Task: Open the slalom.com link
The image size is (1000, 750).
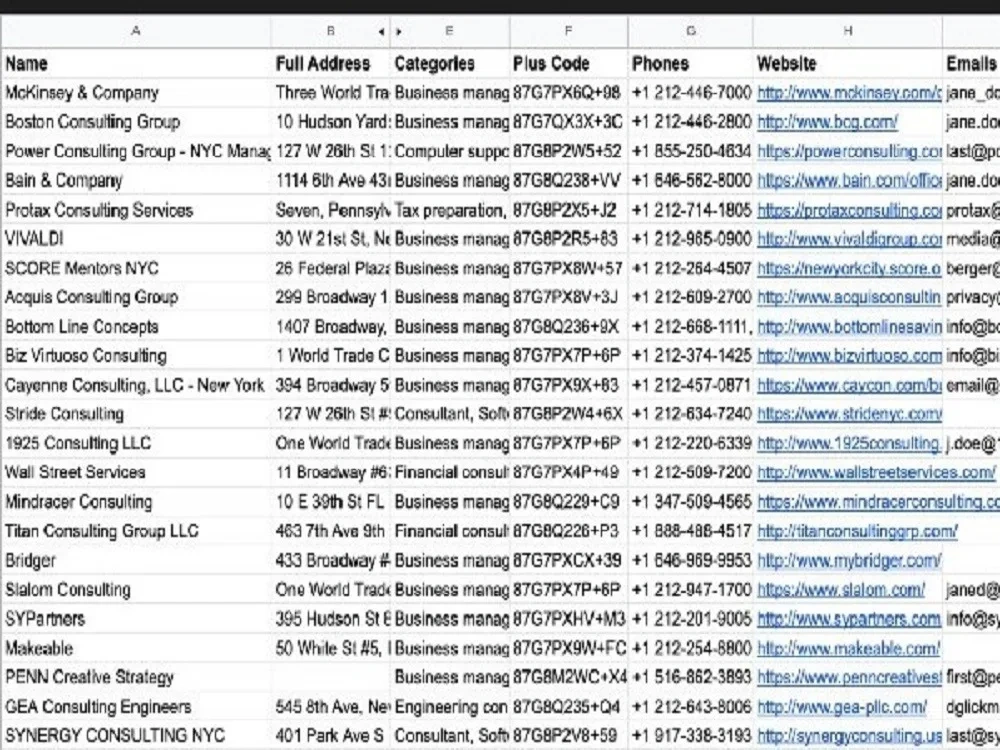Action: point(841,590)
